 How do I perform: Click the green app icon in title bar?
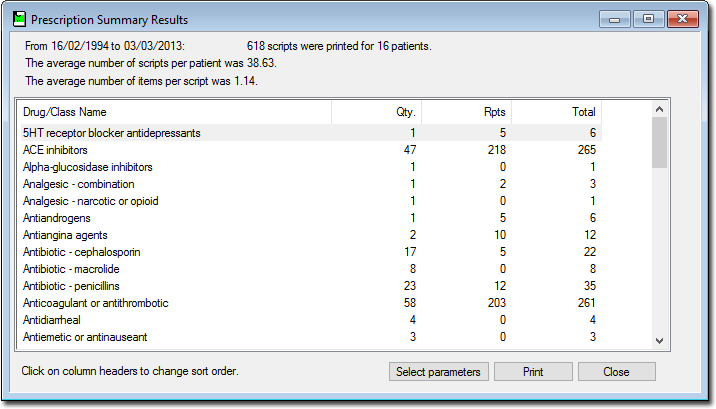pos(19,19)
